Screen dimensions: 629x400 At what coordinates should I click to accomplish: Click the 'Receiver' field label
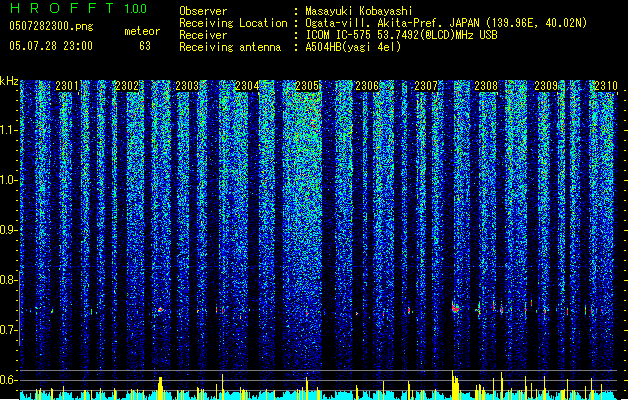pyautogui.click(x=203, y=35)
